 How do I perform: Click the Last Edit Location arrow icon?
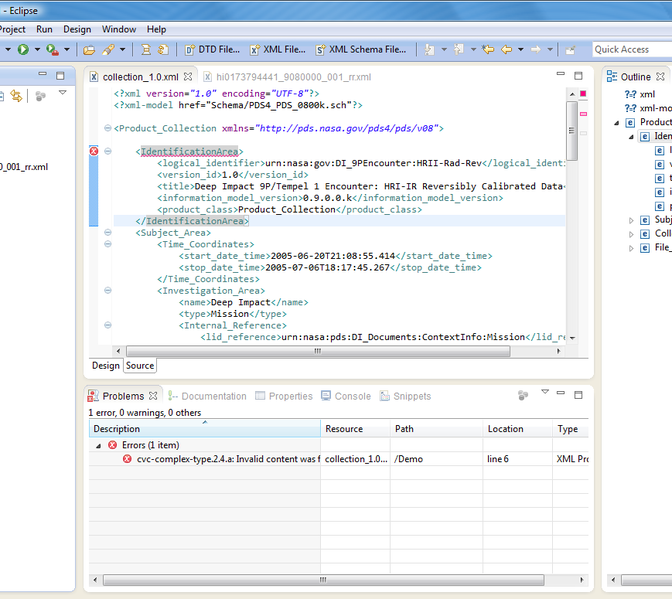(488, 50)
